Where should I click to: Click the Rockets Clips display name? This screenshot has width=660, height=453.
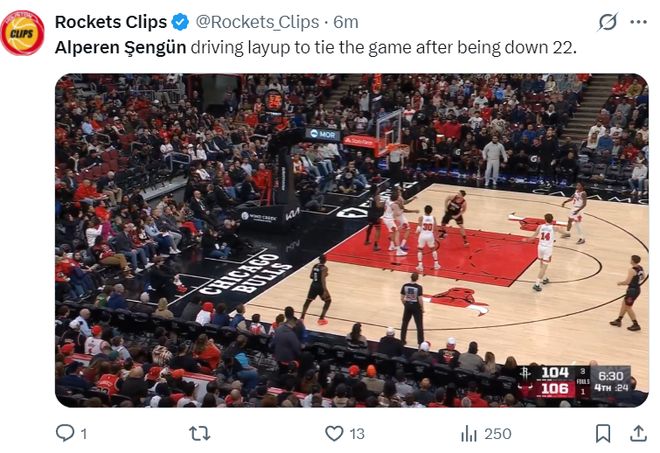[x=111, y=22]
